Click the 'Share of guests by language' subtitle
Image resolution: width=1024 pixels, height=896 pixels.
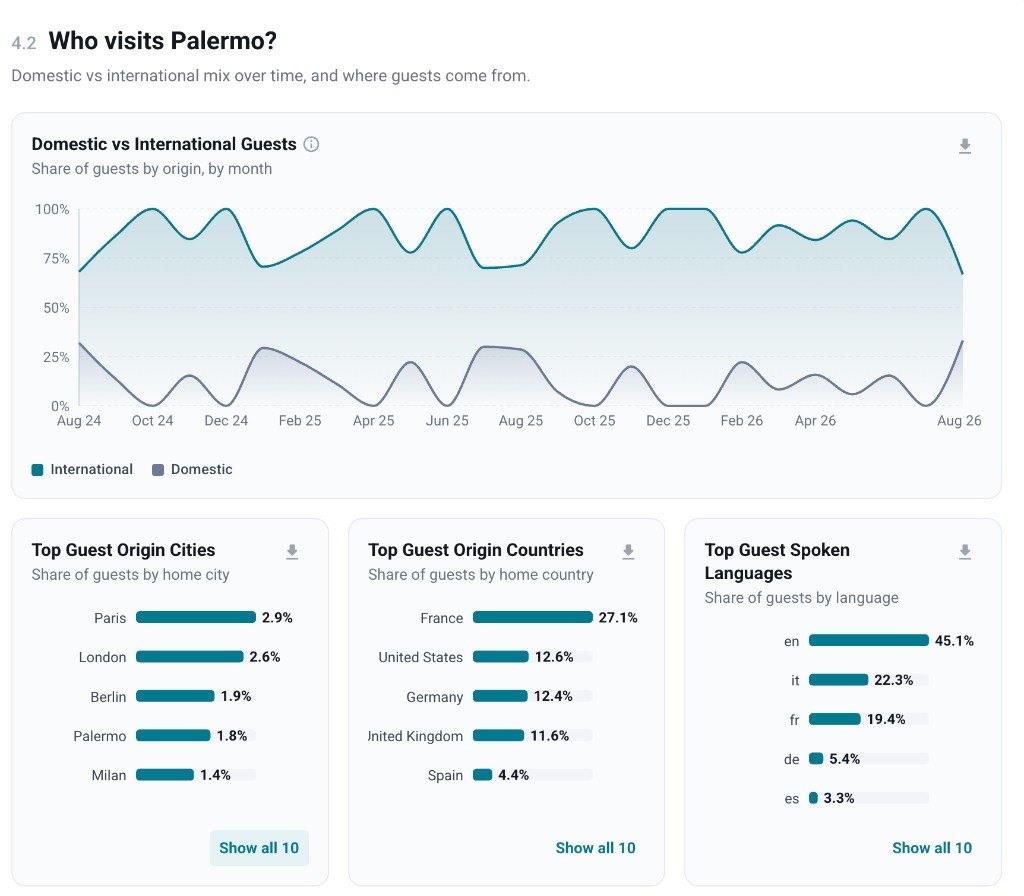[x=801, y=598]
